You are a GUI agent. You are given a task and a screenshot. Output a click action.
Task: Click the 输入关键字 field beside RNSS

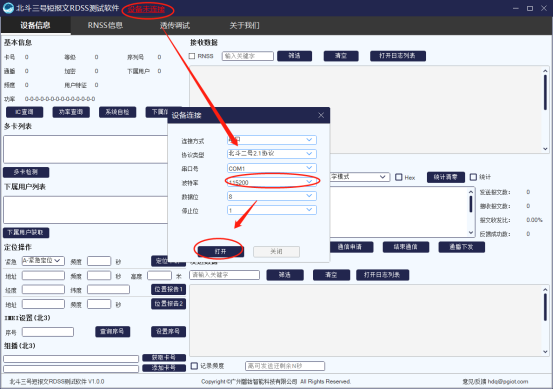click(248, 56)
